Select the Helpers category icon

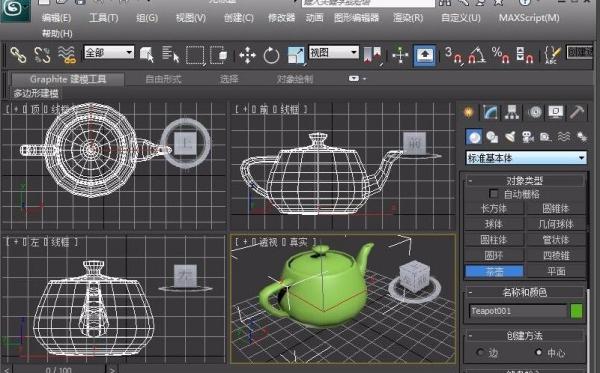point(546,137)
